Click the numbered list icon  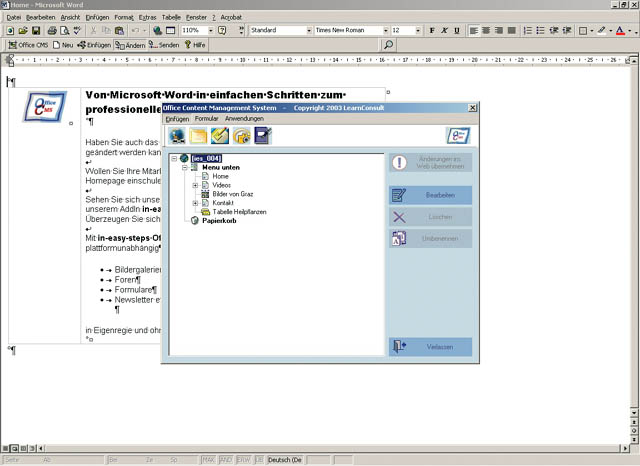[527, 31]
